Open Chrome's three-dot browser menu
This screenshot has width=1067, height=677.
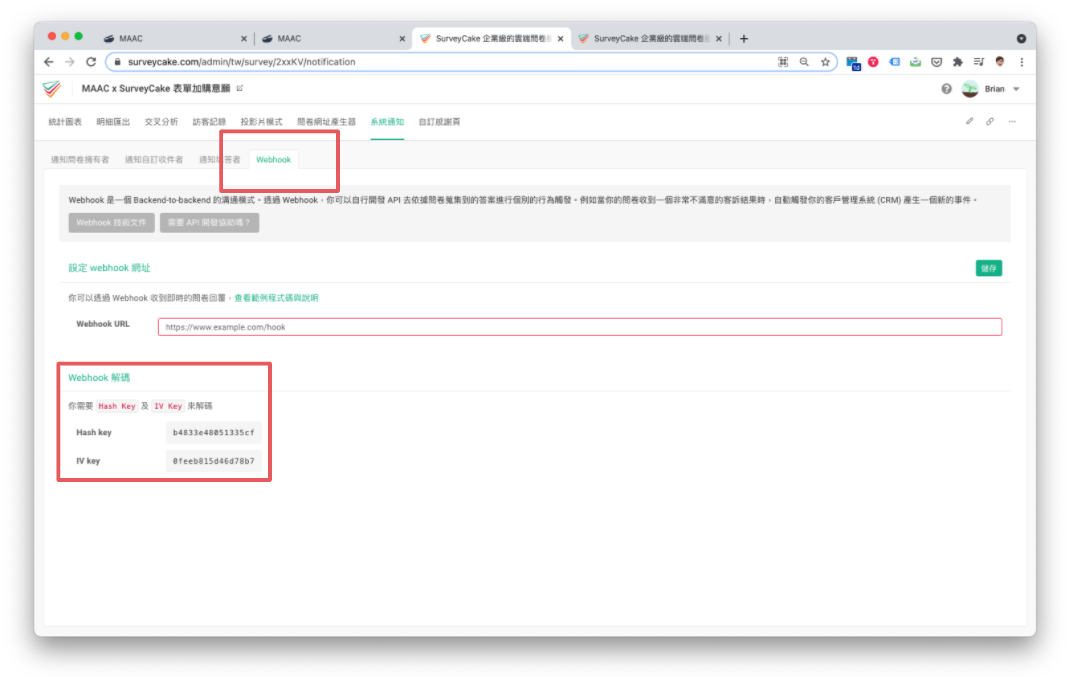point(1022,61)
